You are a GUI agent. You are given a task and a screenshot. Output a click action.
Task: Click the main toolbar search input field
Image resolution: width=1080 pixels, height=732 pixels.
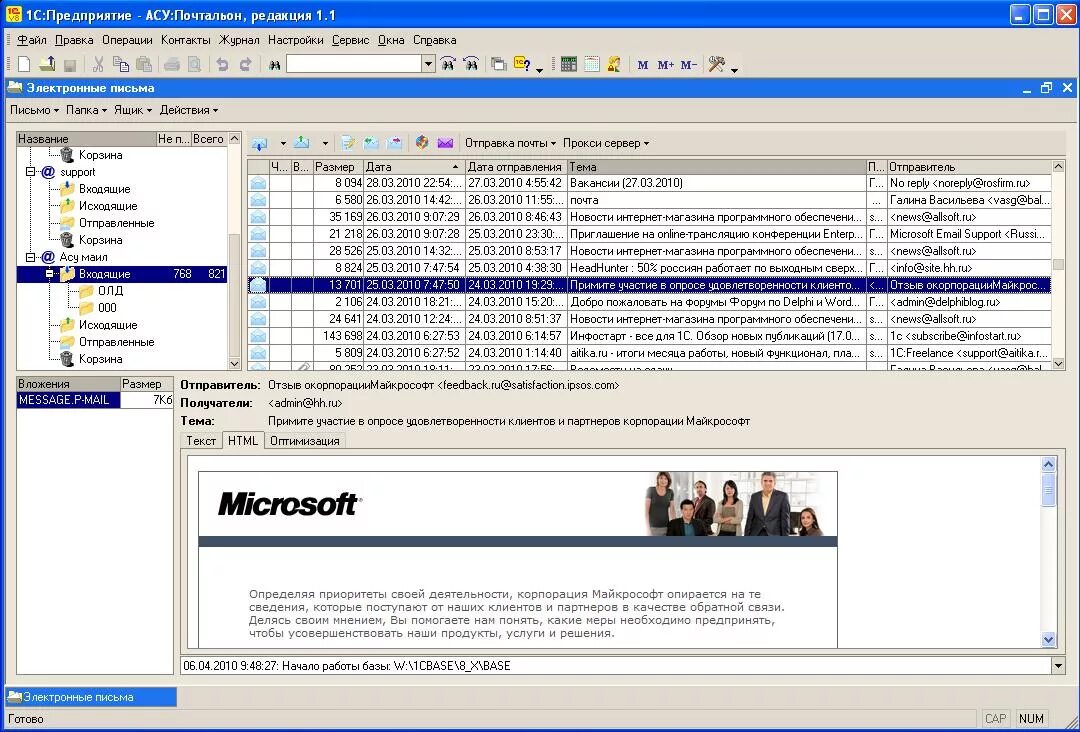(354, 64)
